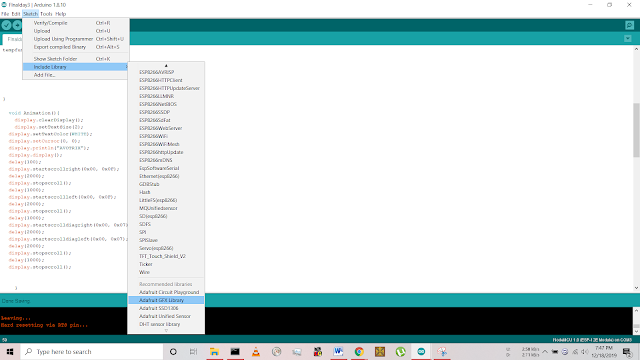Click the Windows Start button
The width and height of the screenshot is (640, 360).
pyautogui.click(x=10, y=351)
